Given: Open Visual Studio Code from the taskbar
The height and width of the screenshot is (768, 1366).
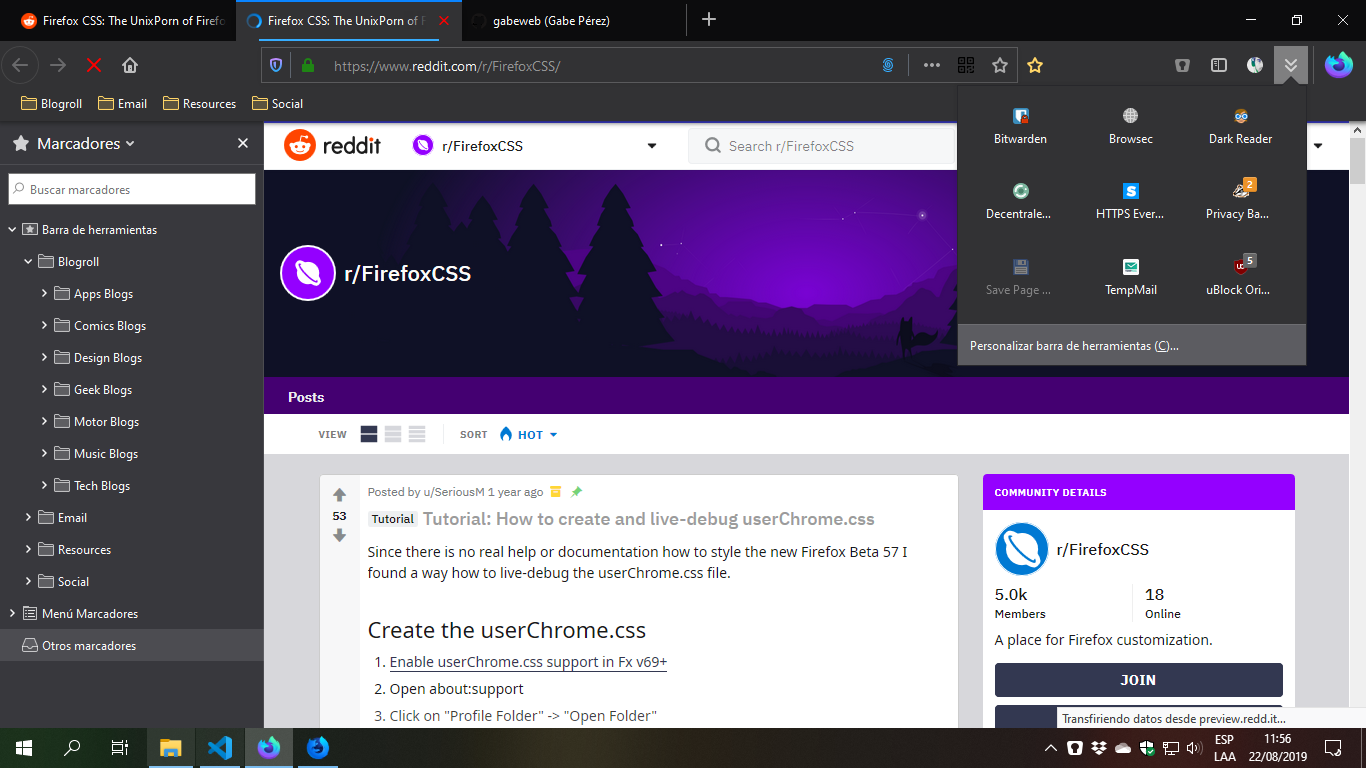Looking at the screenshot, I should pos(220,747).
